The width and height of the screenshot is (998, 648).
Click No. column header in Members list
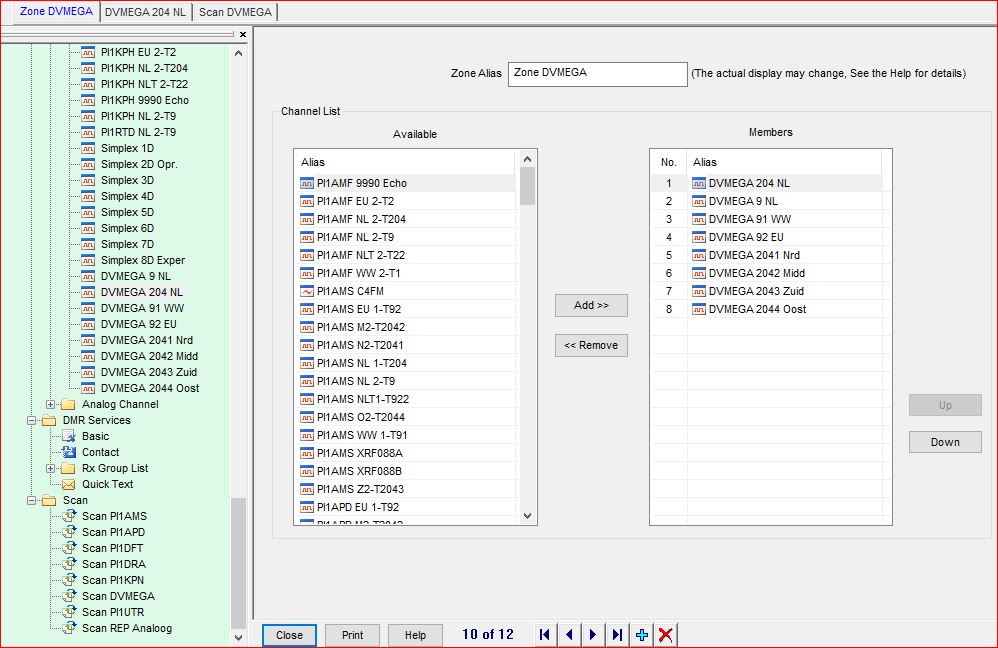(668, 162)
